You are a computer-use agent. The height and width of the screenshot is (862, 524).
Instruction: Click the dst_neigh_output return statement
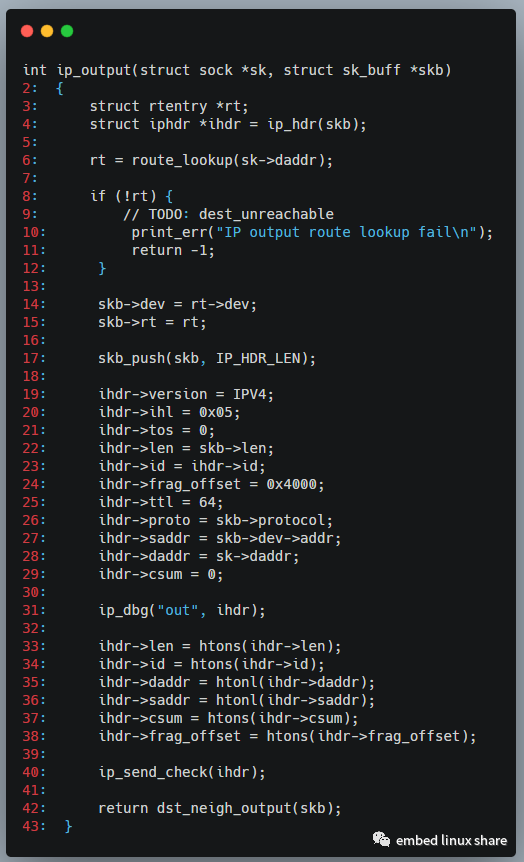click(219, 808)
